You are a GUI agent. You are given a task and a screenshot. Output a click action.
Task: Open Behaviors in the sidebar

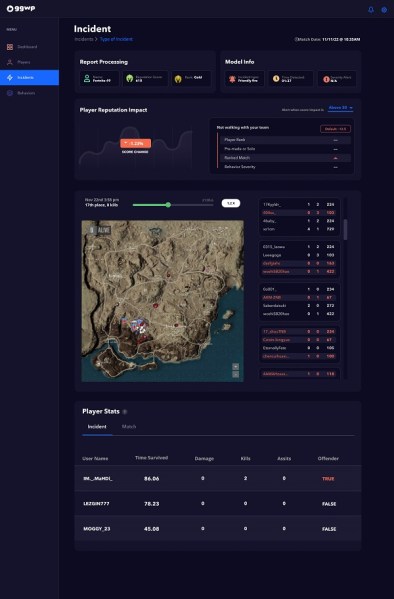(x=29, y=93)
